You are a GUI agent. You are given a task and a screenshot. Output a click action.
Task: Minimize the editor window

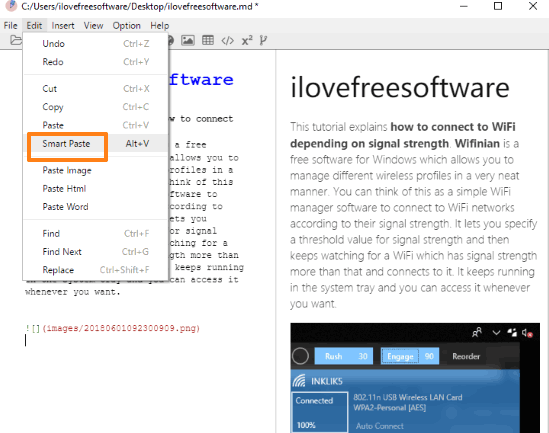coord(464,6)
